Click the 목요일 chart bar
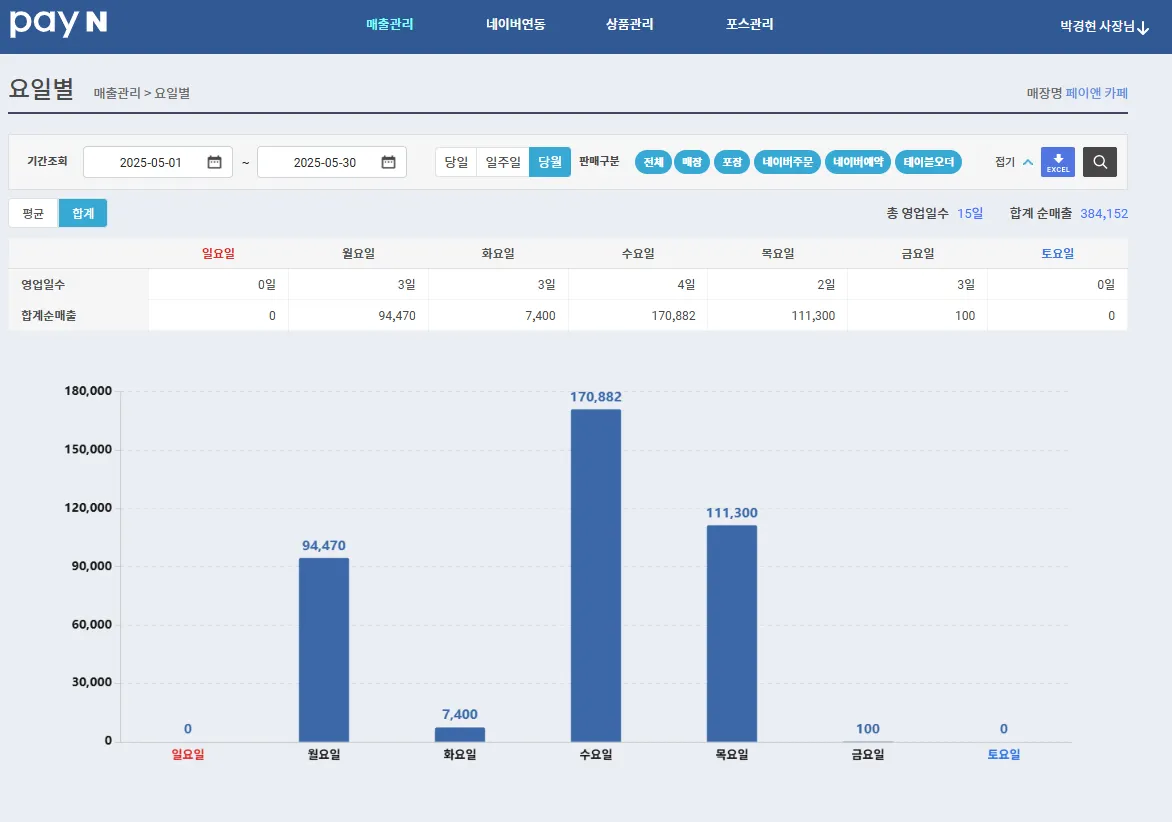1172x822 pixels. click(x=732, y=634)
